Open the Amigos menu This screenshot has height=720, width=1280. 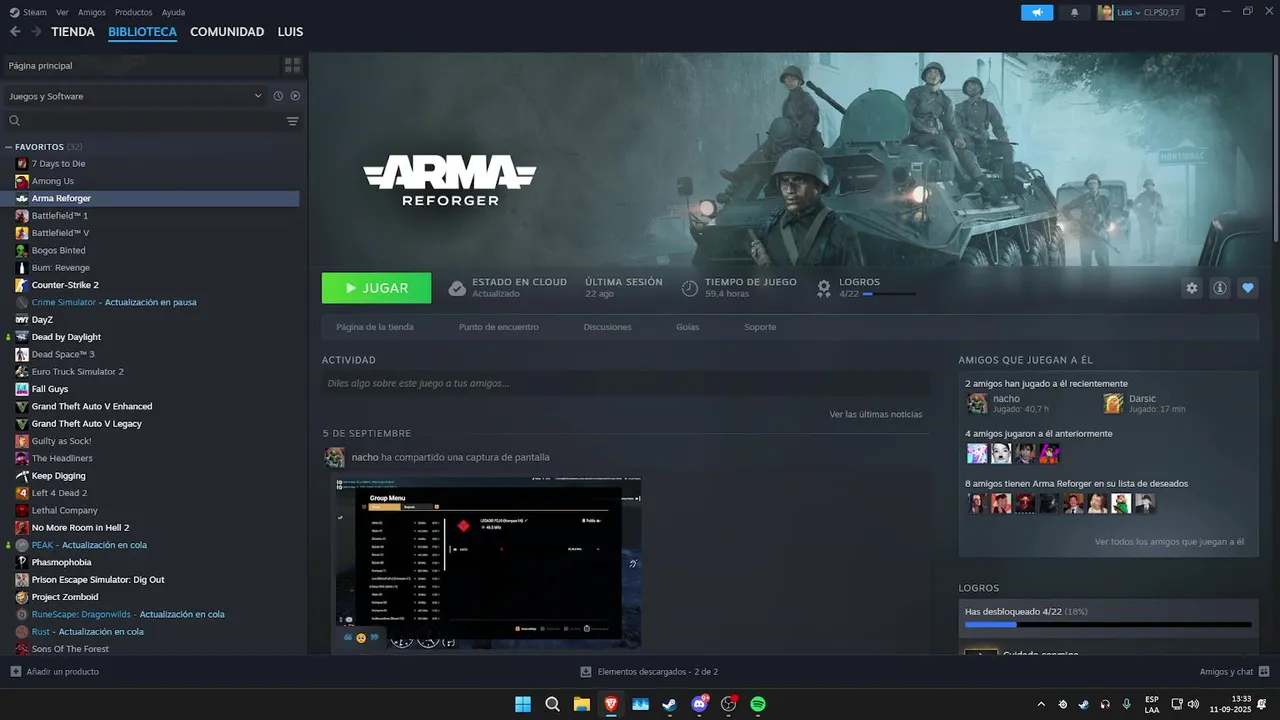pyautogui.click(x=92, y=12)
